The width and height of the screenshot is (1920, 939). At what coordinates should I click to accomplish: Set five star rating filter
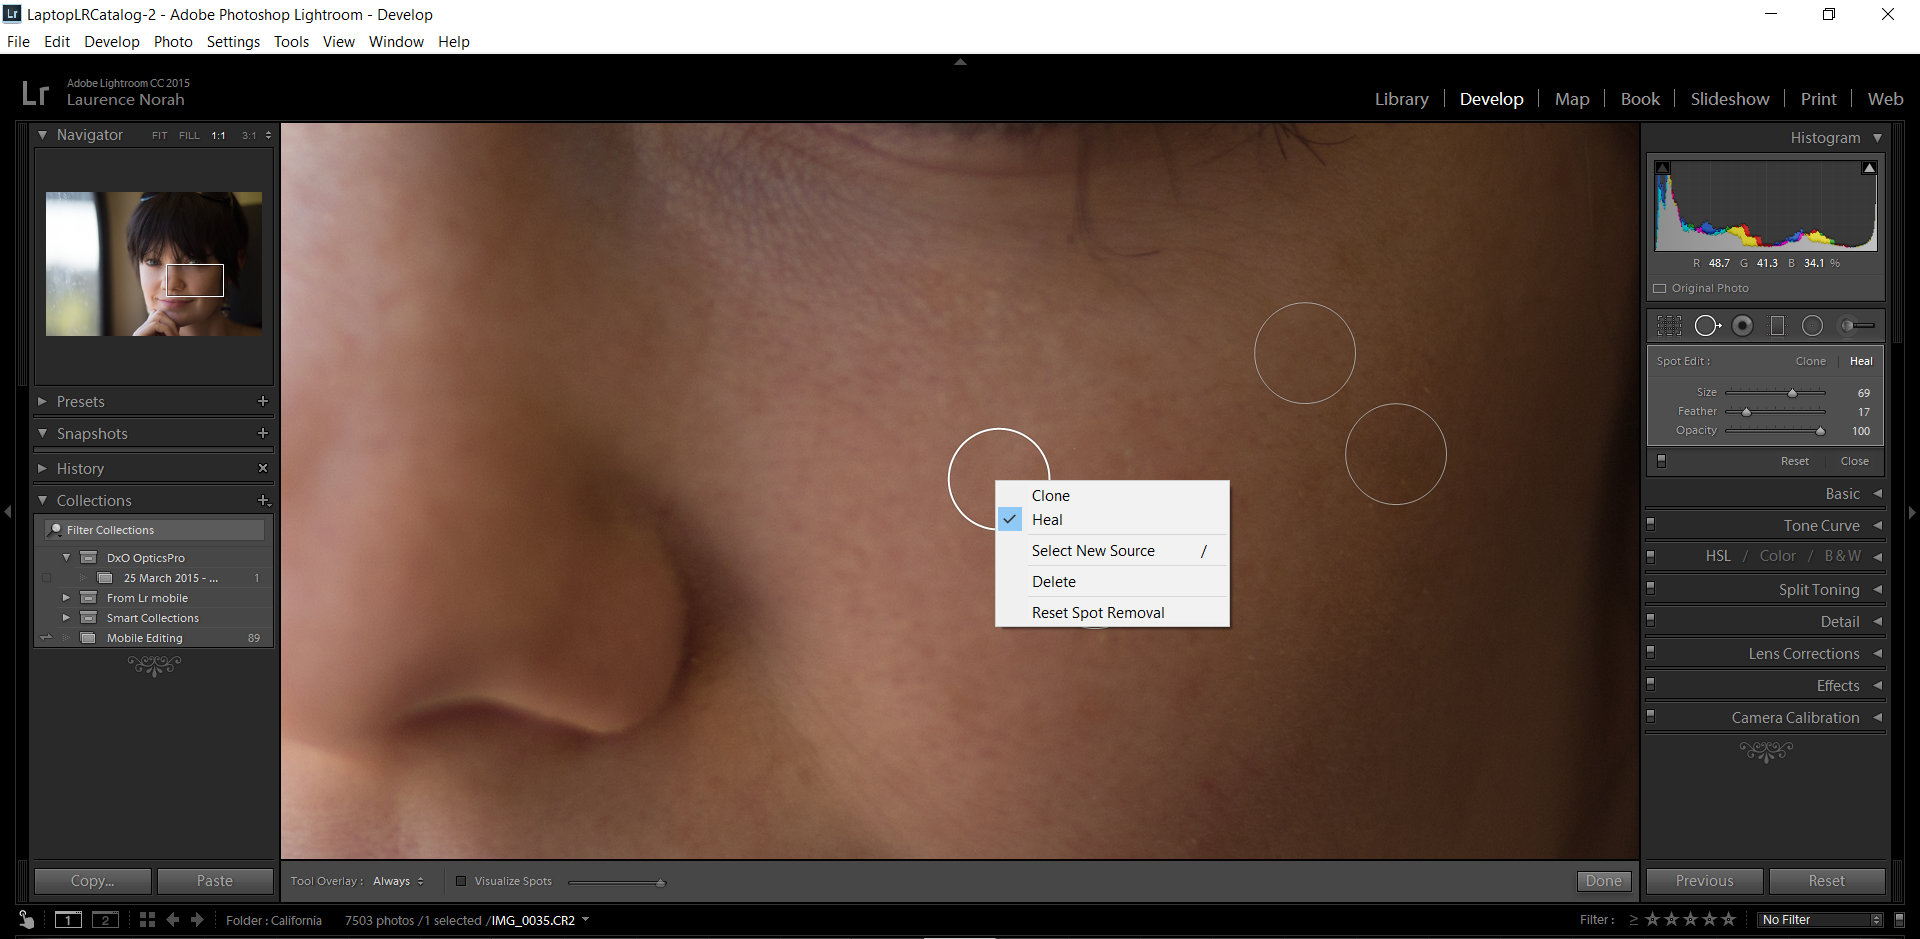coord(1728,919)
